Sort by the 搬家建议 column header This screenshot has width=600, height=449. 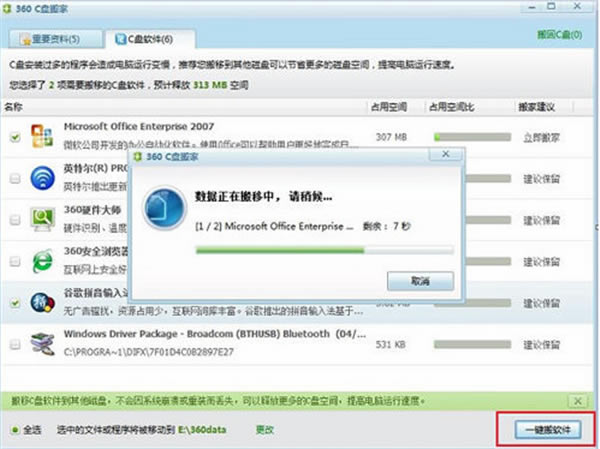[536, 107]
